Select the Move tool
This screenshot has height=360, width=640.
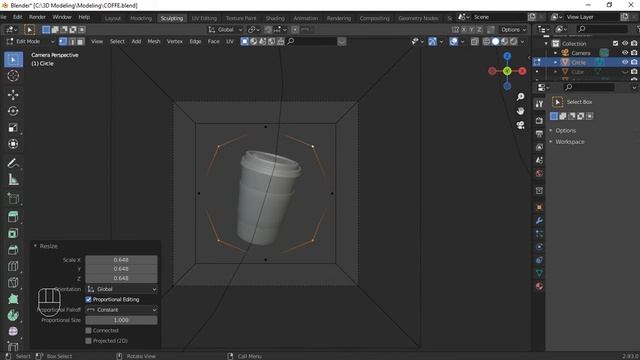[x=13, y=95]
